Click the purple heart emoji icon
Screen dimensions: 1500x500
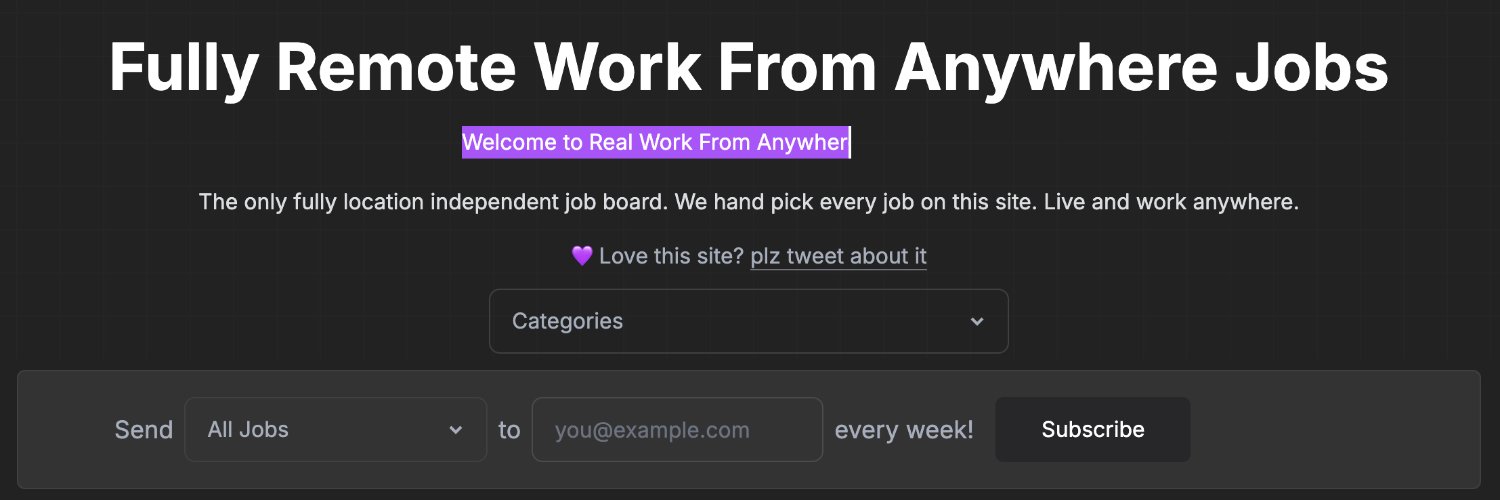click(582, 256)
